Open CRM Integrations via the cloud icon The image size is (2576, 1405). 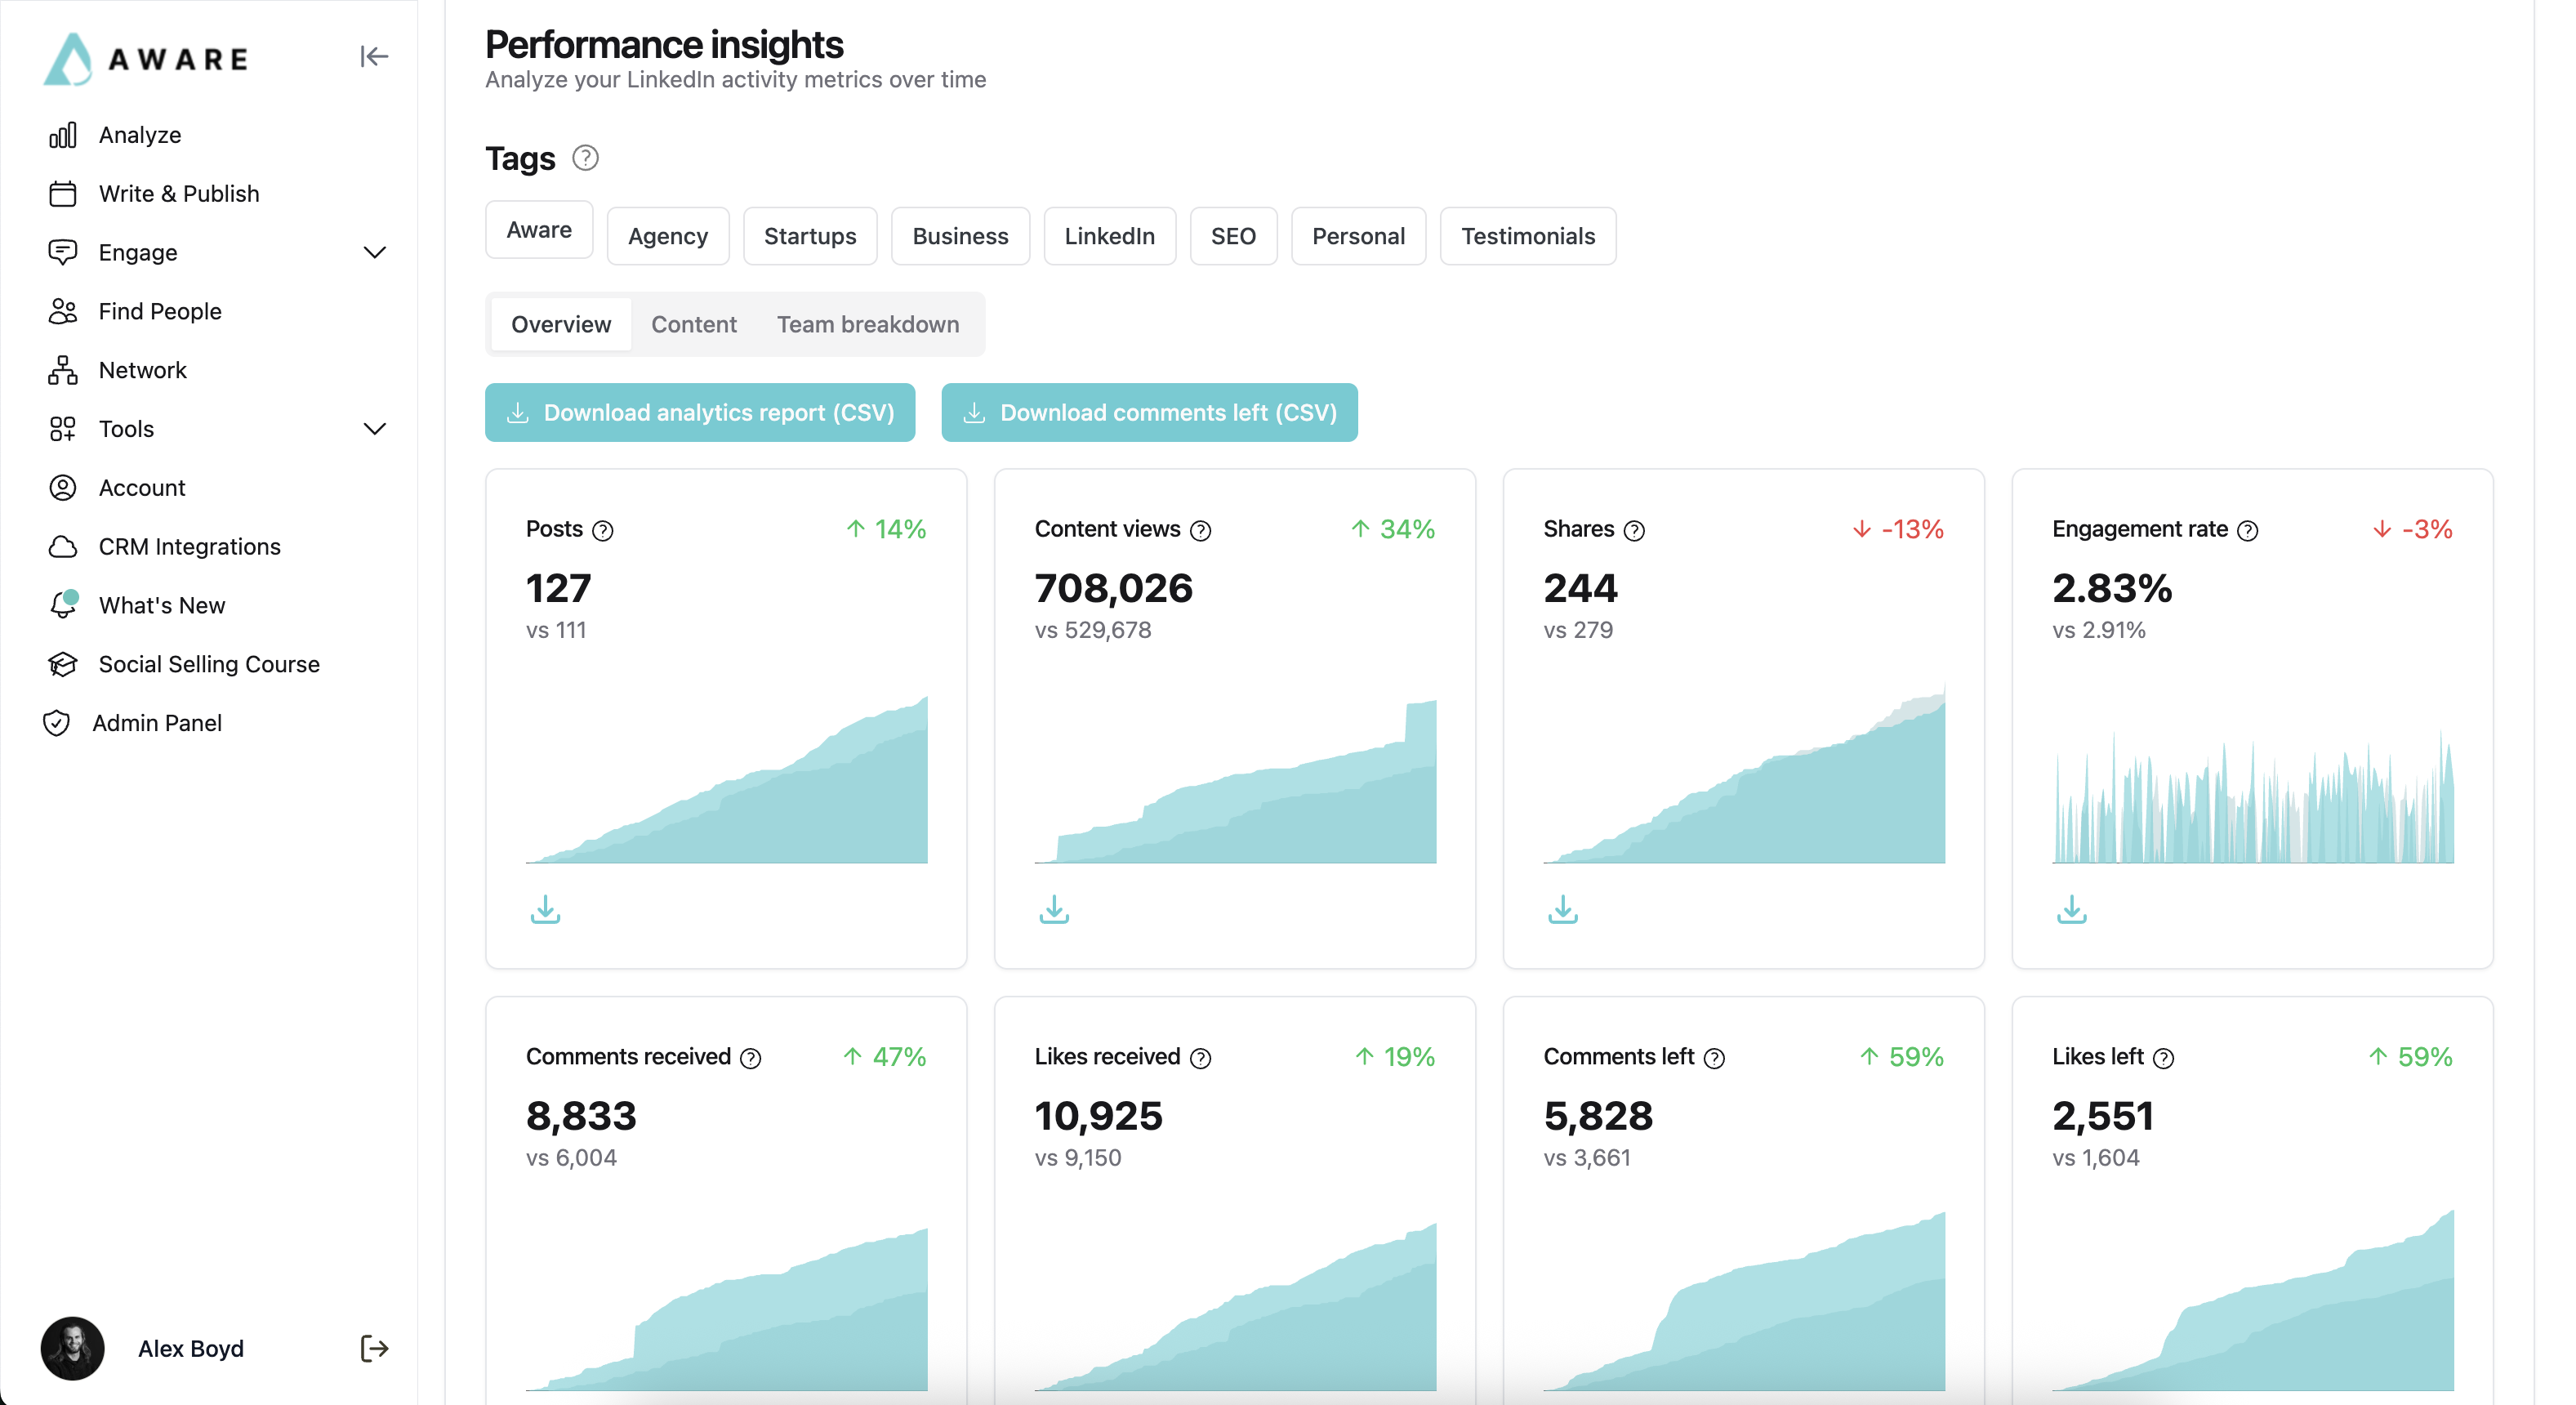click(x=62, y=546)
